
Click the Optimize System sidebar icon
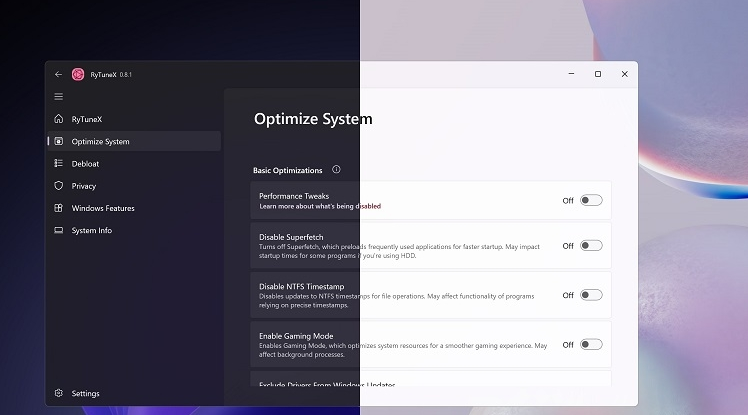point(59,141)
